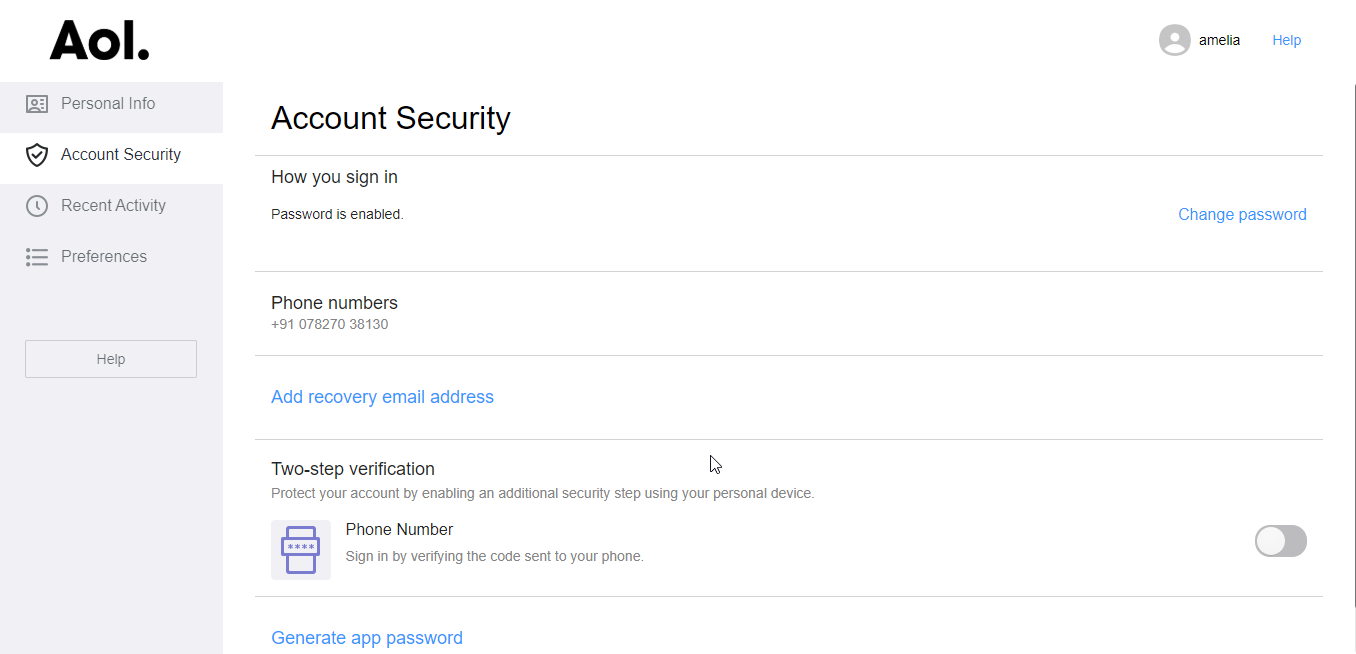Click the Aol. logo
The height and width of the screenshot is (654, 1356).
pyautogui.click(x=99, y=40)
